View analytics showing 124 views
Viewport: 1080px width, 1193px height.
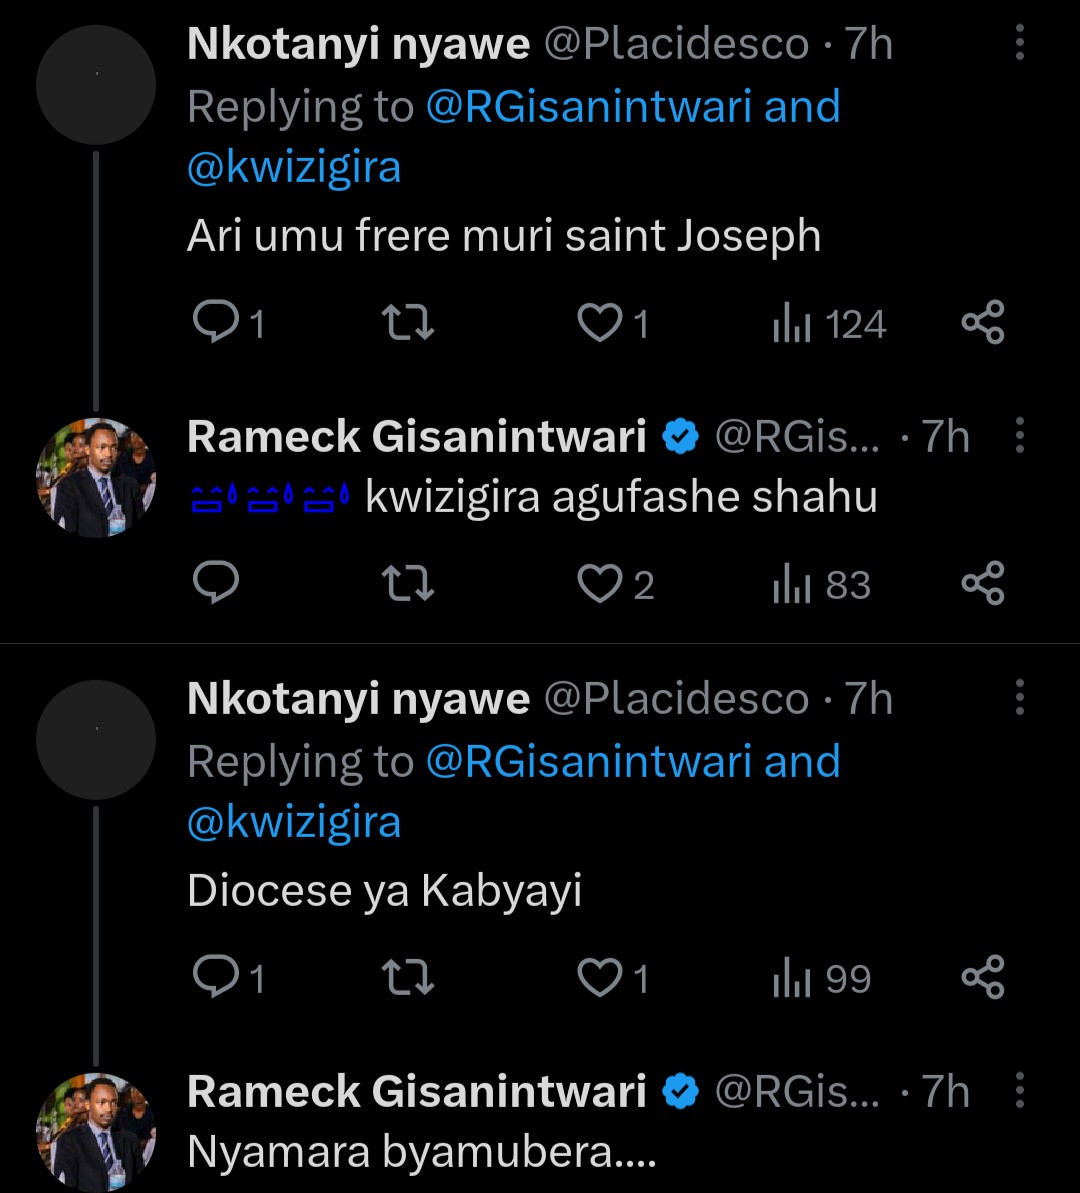[828, 324]
